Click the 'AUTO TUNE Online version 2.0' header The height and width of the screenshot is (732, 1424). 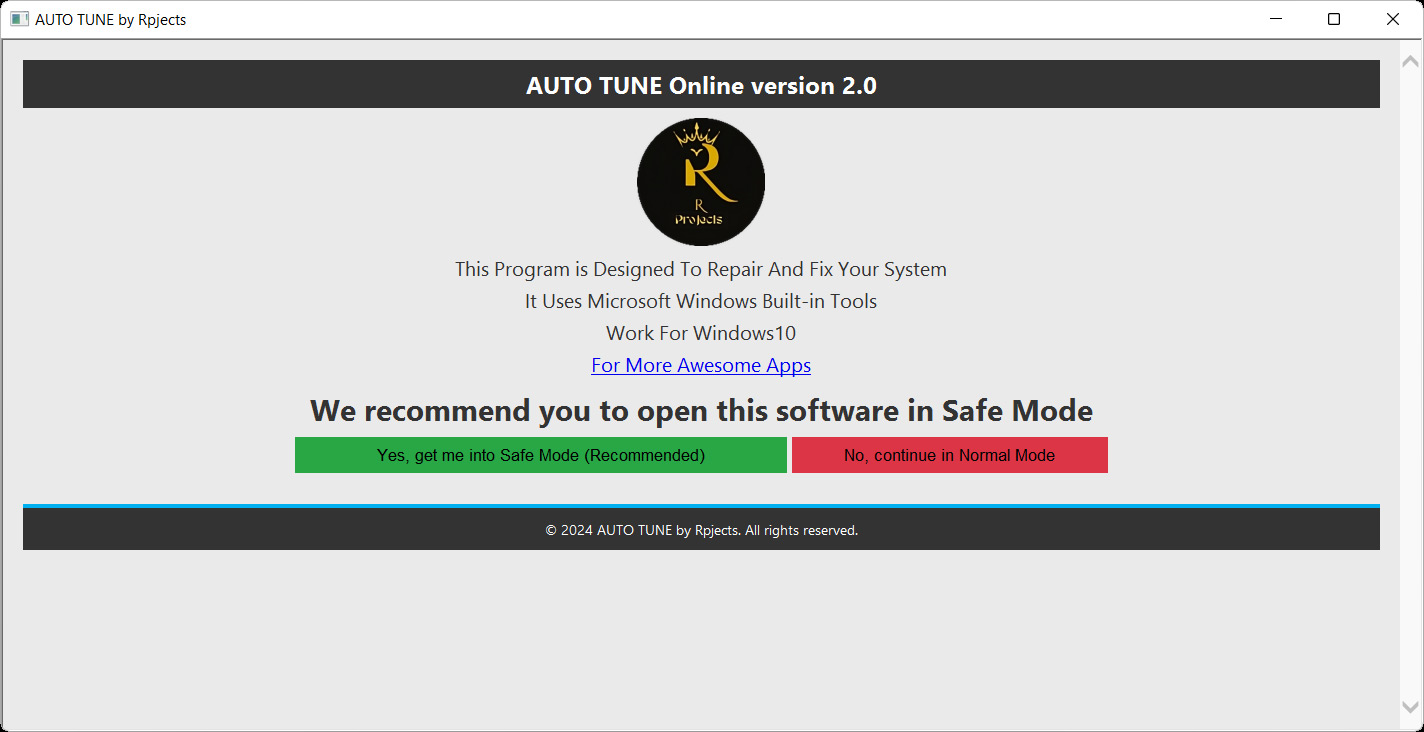click(x=701, y=85)
